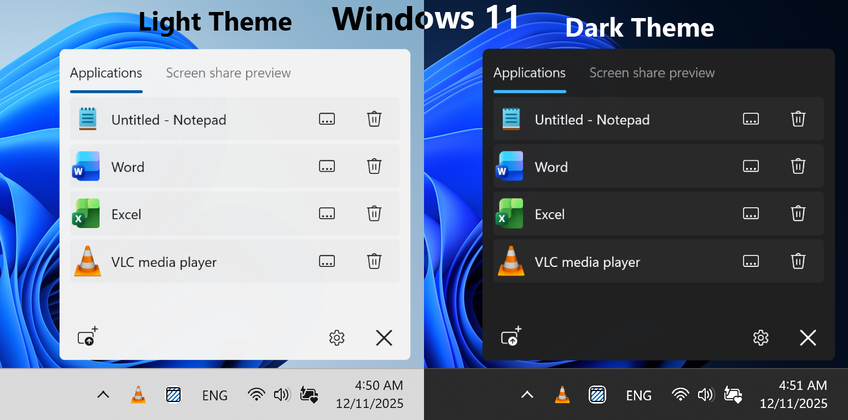The width and height of the screenshot is (848, 420).
Task: Open Word options button in light theme panel
Action: pyautogui.click(x=327, y=166)
